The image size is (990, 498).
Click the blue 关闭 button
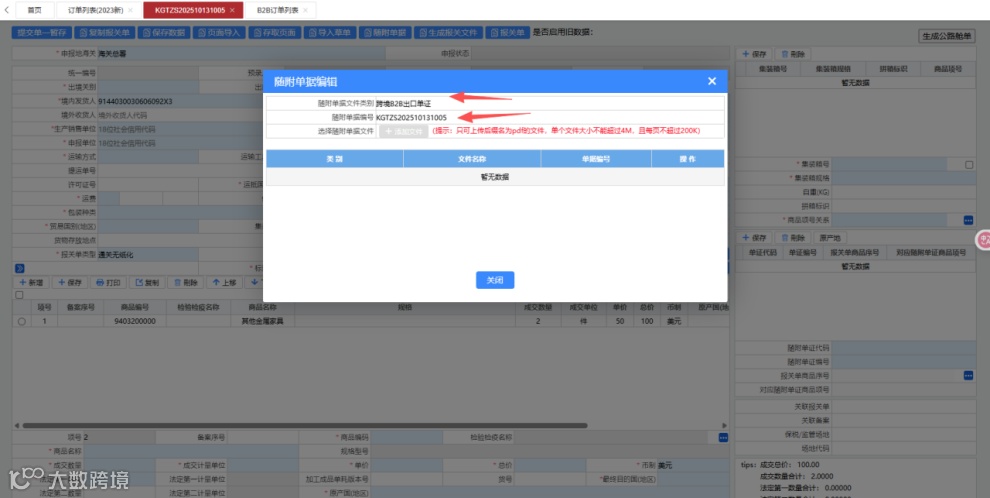coord(495,280)
